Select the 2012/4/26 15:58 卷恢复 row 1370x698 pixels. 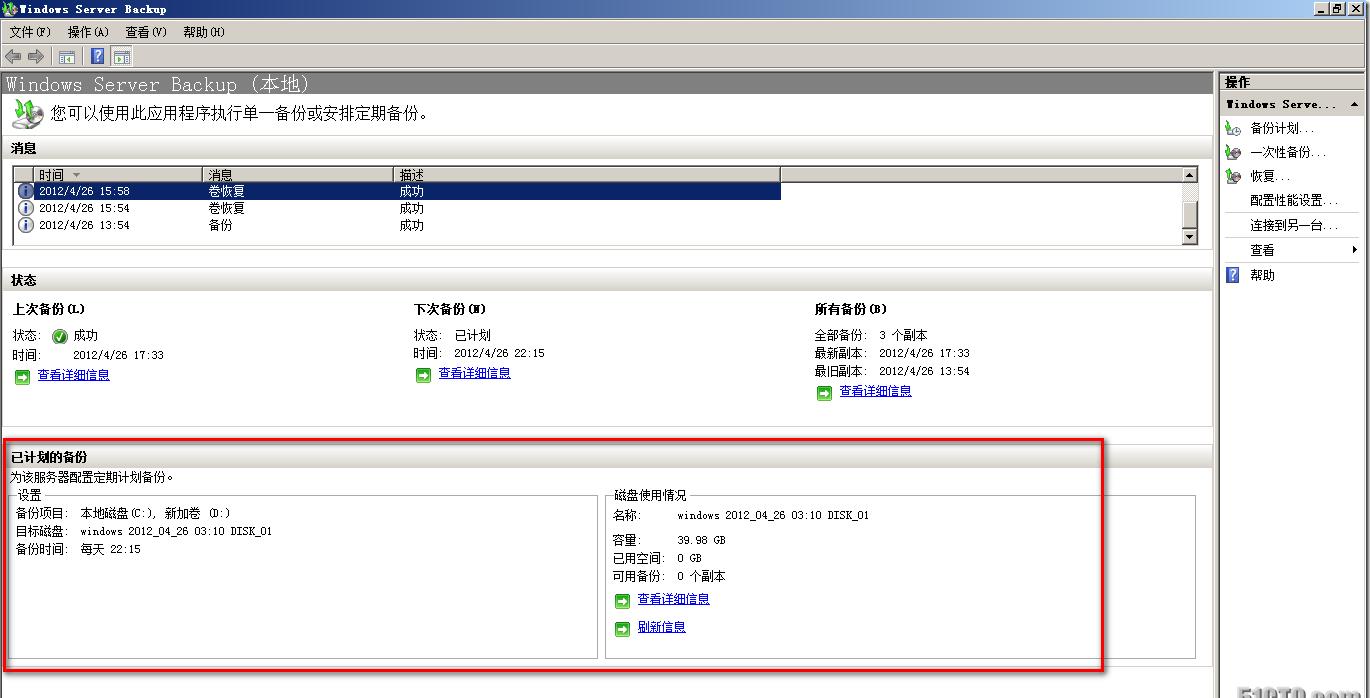(x=397, y=191)
